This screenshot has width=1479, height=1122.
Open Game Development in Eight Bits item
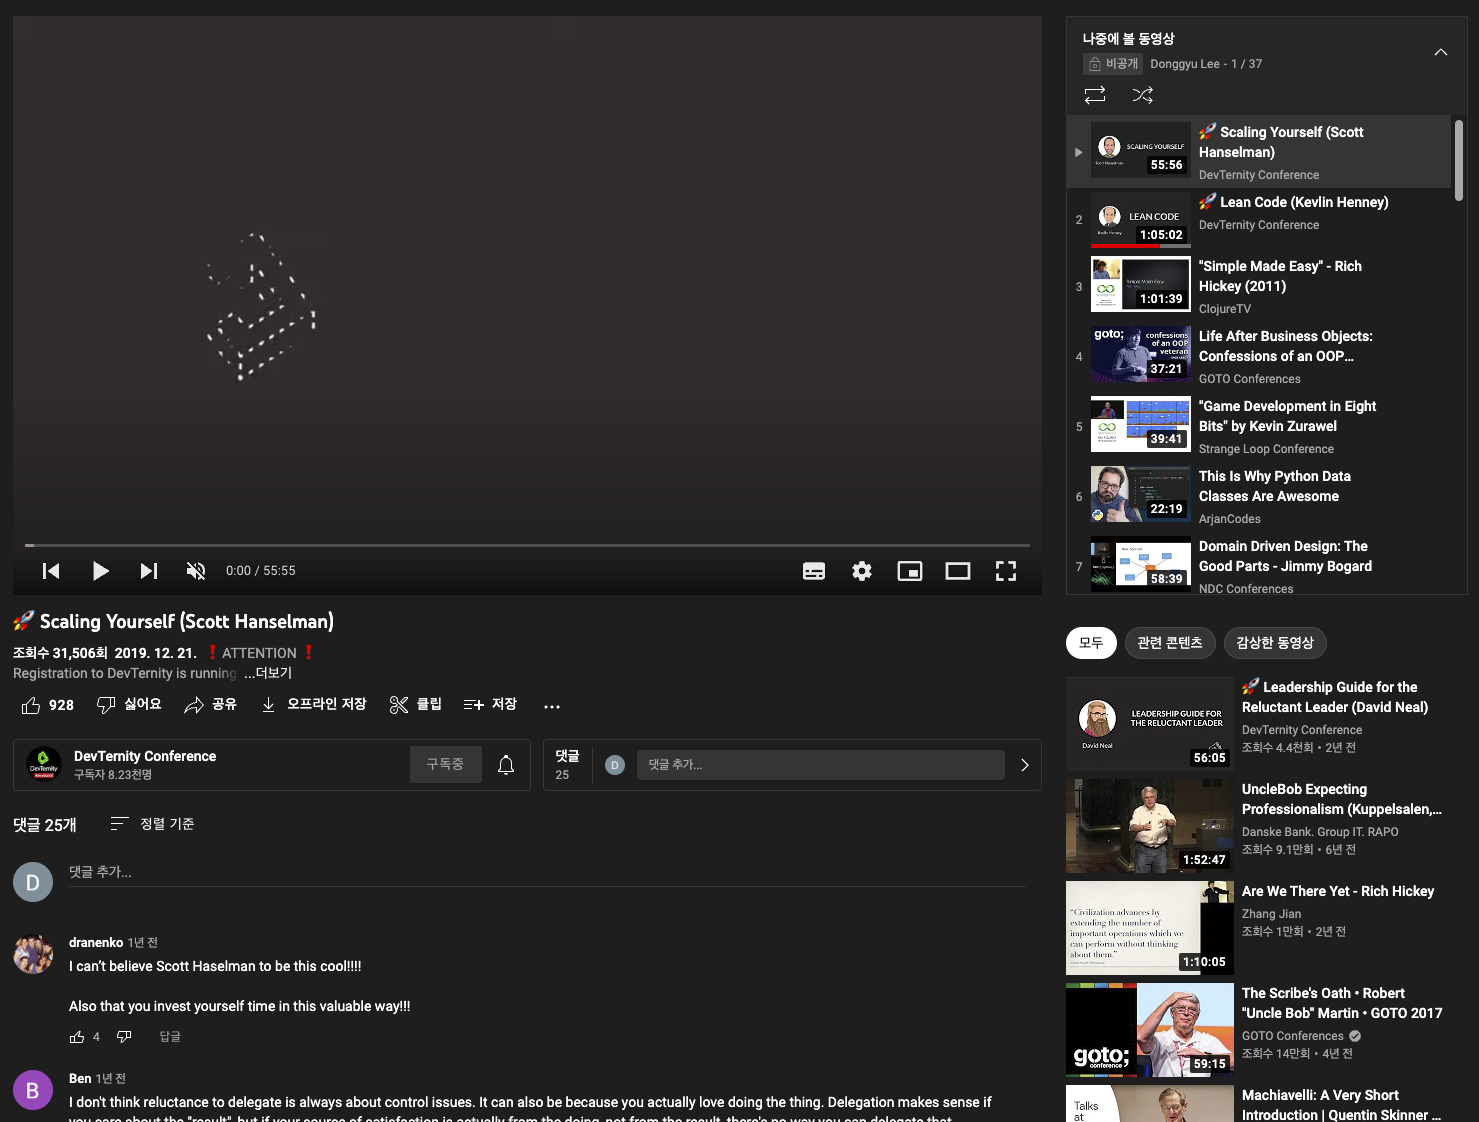[x=1258, y=426]
